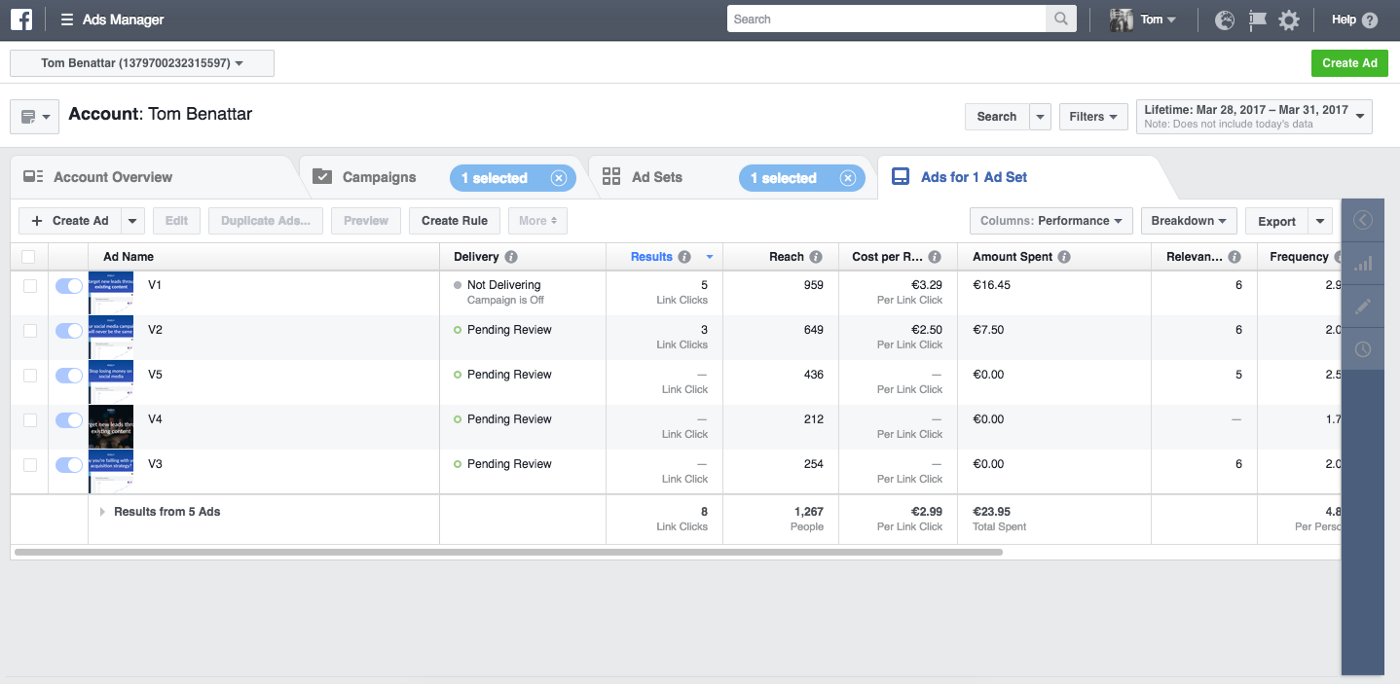Click the Facebook logo icon

click(21, 19)
